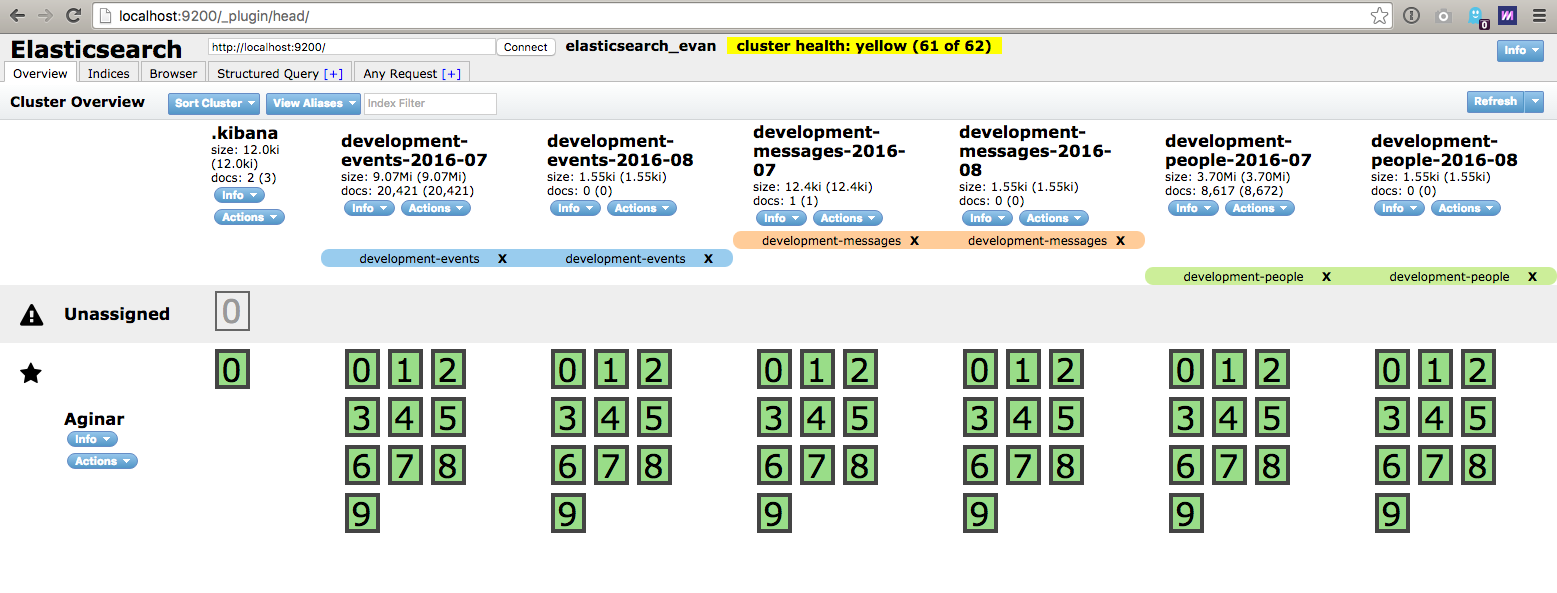Open the browser hamburger menu

point(1539,15)
